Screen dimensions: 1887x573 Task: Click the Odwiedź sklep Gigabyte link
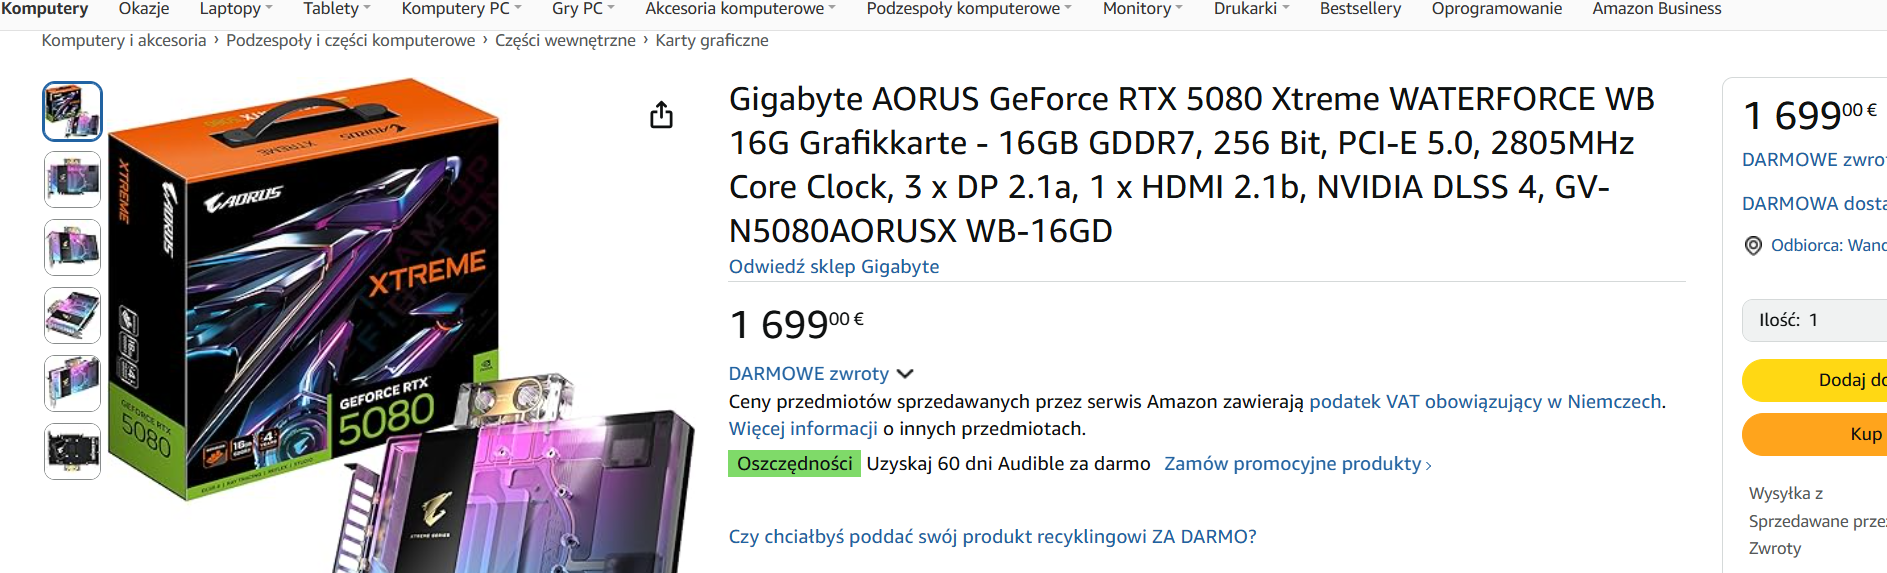[x=833, y=267]
